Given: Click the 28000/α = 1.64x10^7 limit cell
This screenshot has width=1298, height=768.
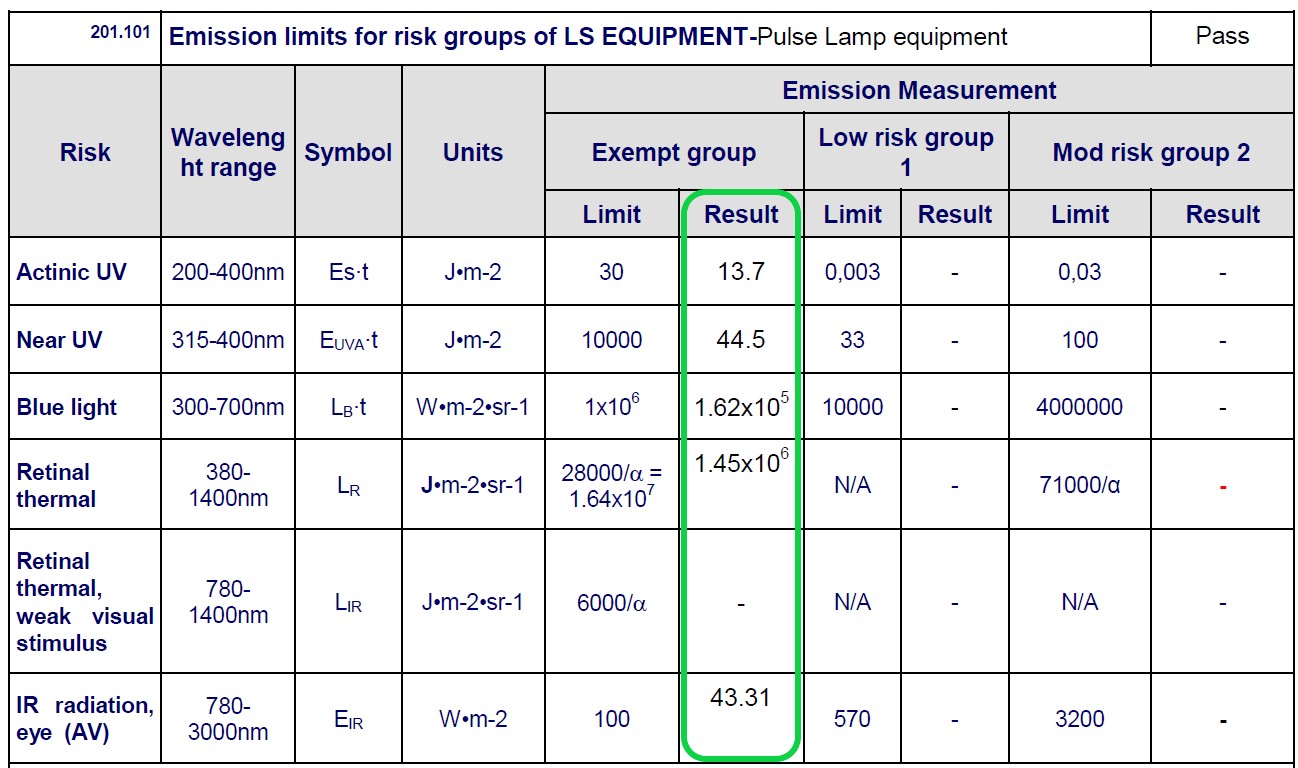Looking at the screenshot, I should [x=611, y=485].
